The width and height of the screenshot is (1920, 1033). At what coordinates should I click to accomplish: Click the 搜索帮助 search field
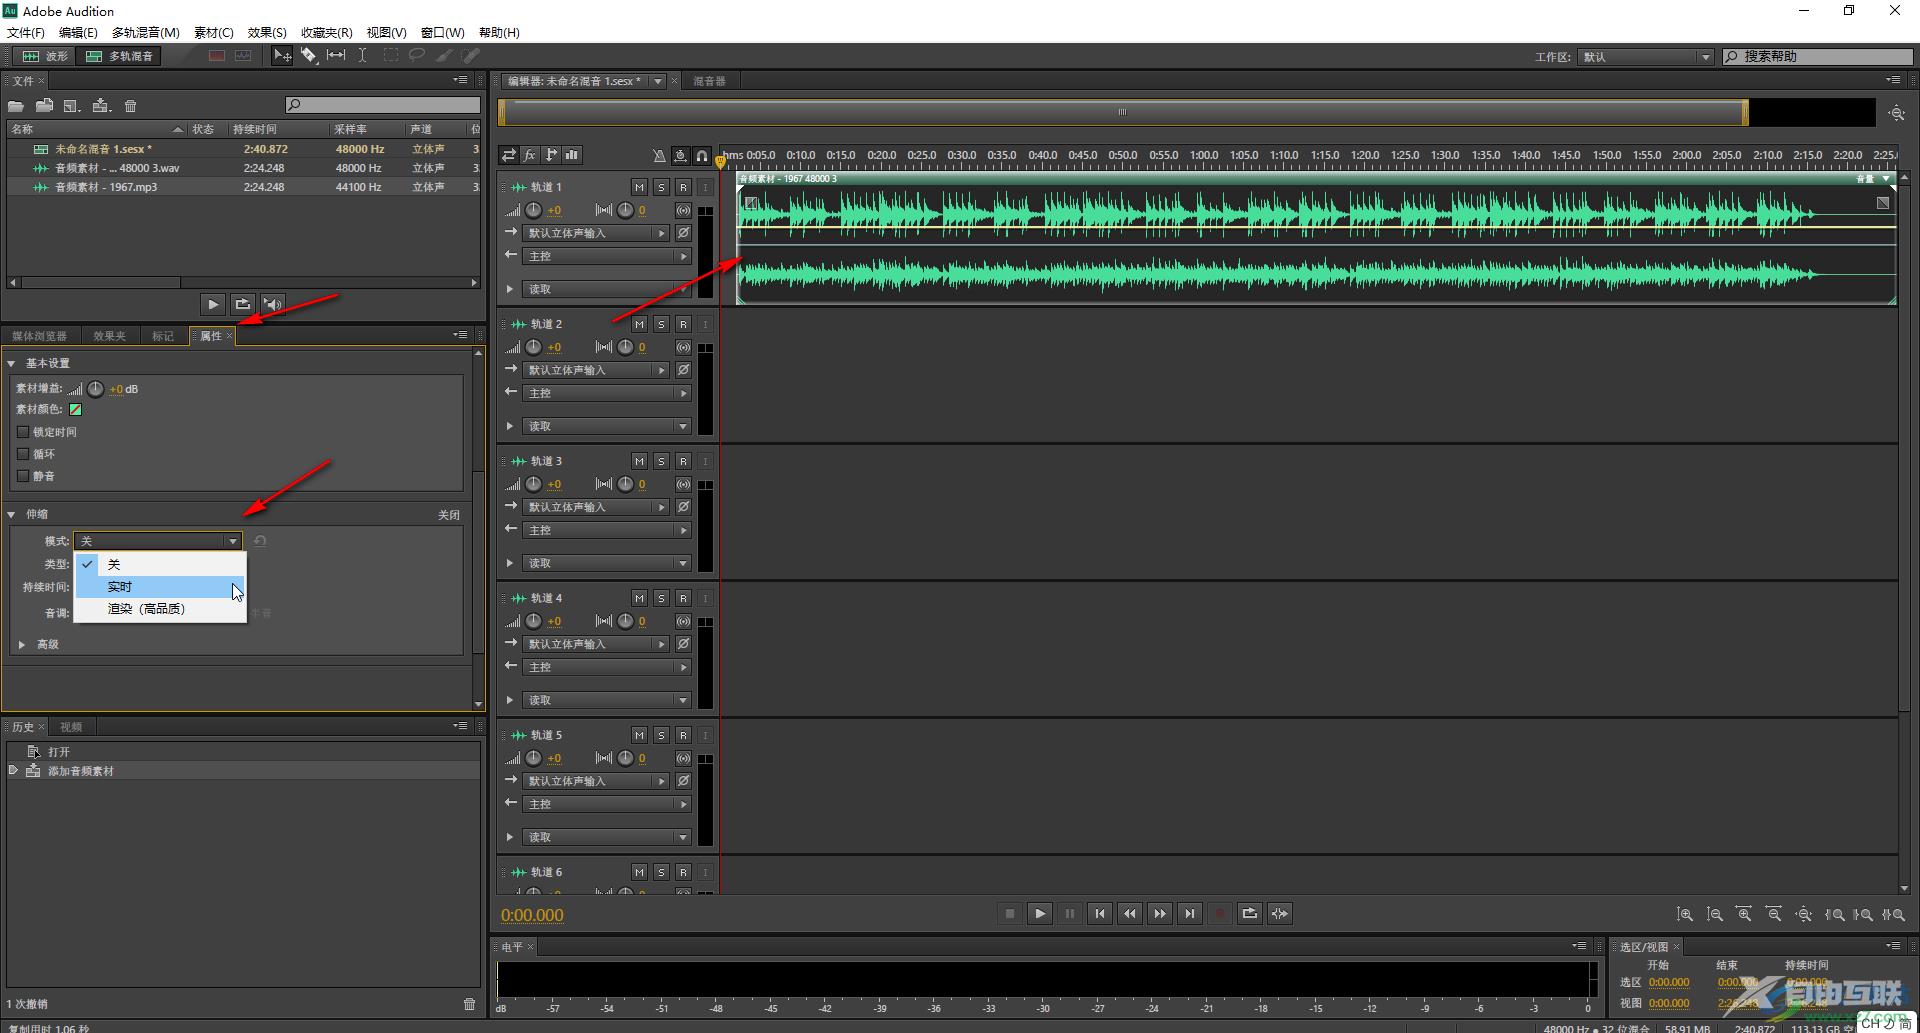pyautogui.click(x=1817, y=57)
